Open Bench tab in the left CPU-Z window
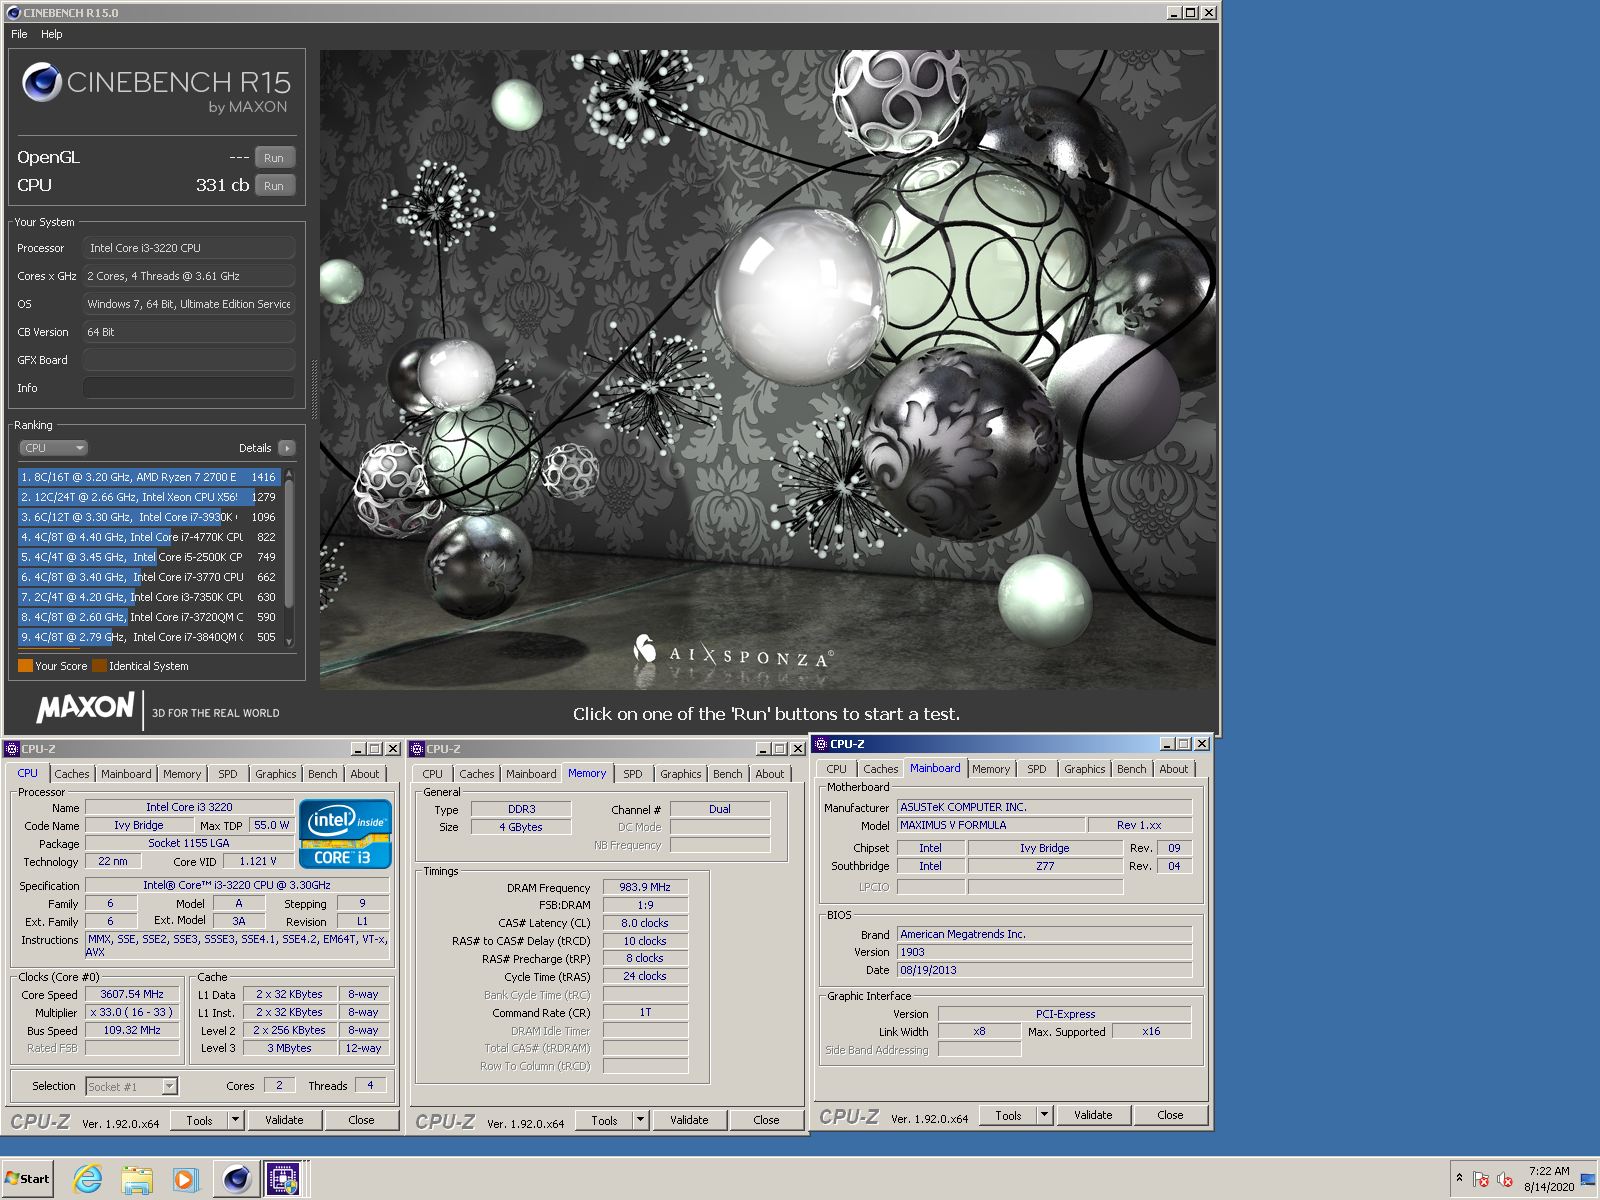This screenshot has width=1600, height=1200. click(x=323, y=774)
